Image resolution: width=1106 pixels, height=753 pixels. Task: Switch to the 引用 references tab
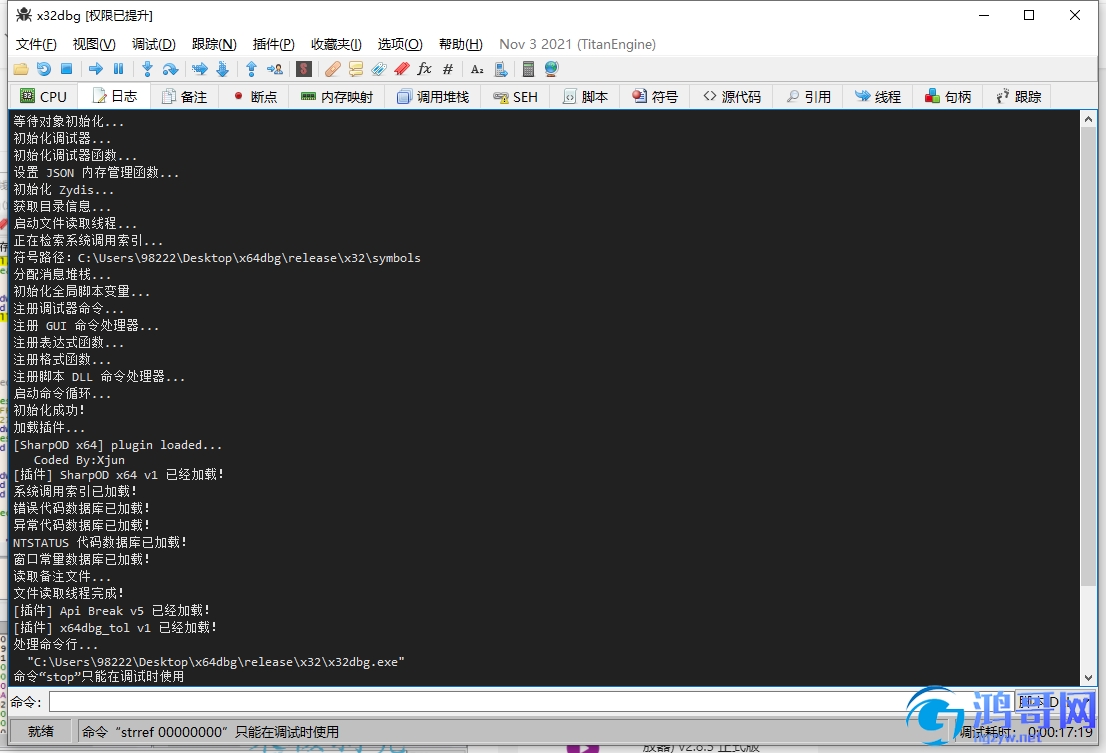808,97
